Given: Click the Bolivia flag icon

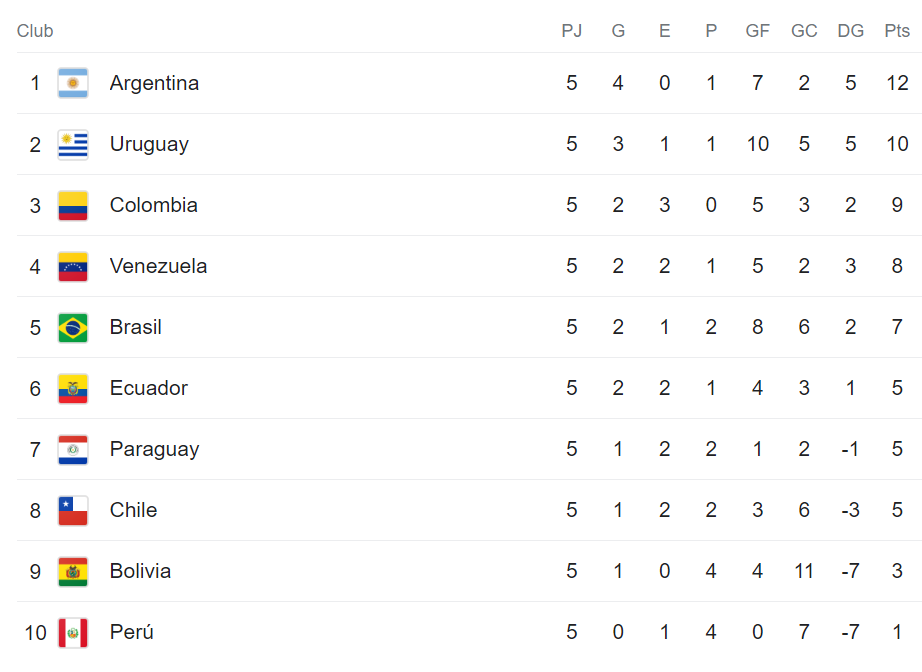Looking at the screenshot, I should click(x=73, y=571).
